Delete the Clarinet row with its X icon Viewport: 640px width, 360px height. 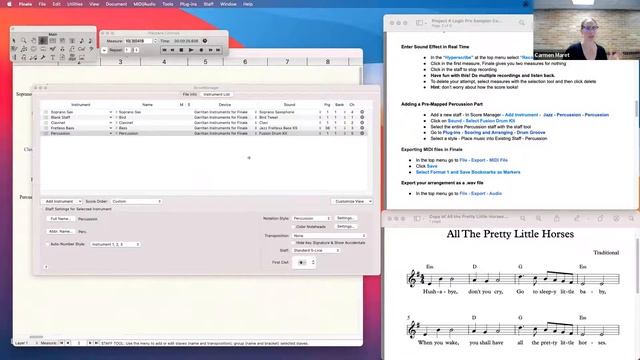click(x=362, y=122)
